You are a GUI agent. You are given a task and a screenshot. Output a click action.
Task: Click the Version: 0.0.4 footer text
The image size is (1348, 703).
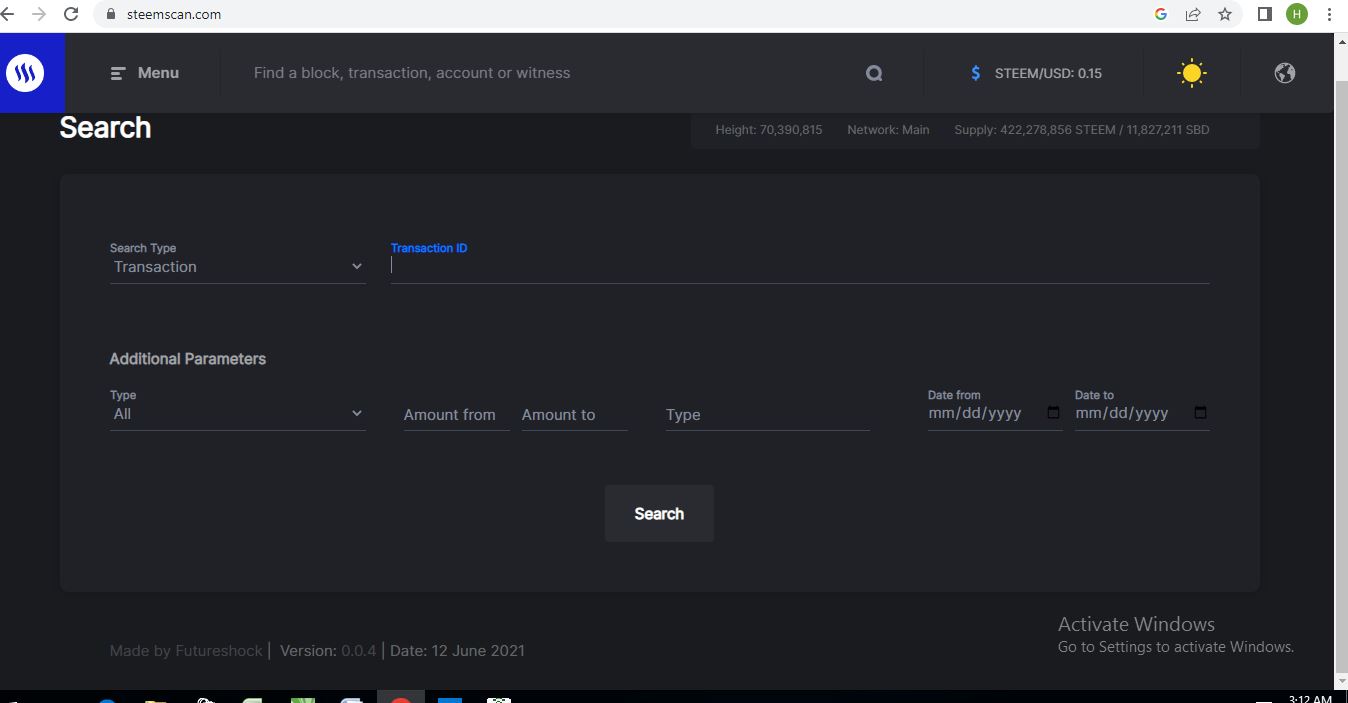pos(328,651)
